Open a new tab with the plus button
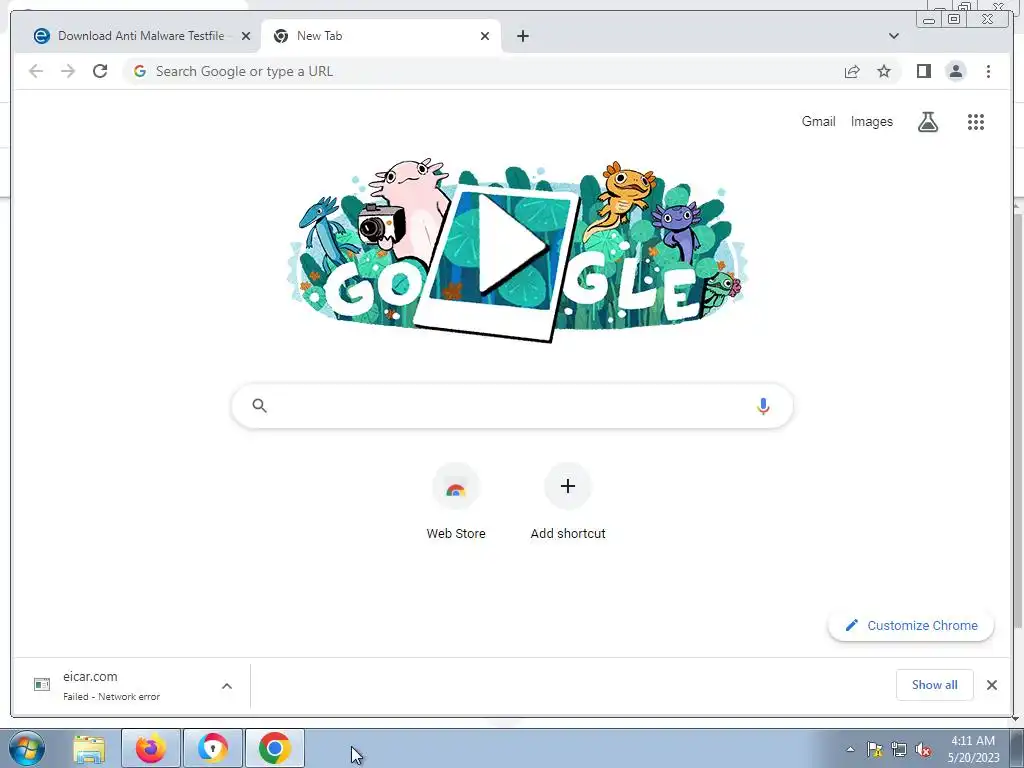1024x768 pixels. pyautogui.click(x=522, y=36)
